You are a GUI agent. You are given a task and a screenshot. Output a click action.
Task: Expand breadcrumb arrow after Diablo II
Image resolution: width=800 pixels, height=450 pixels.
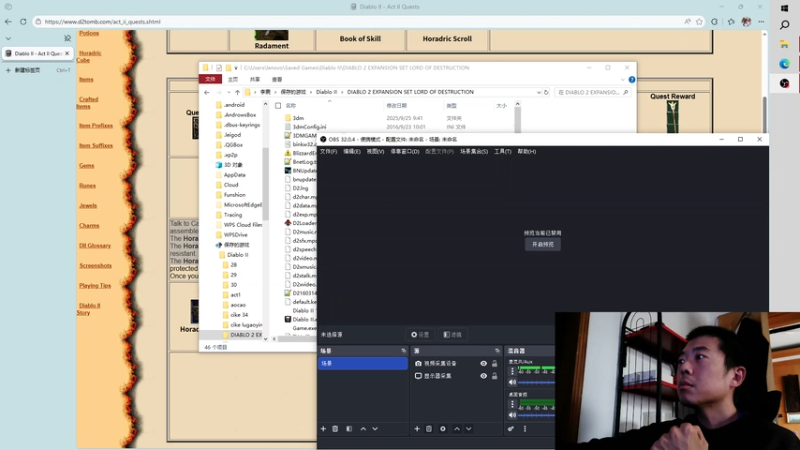pyautogui.click(x=342, y=92)
